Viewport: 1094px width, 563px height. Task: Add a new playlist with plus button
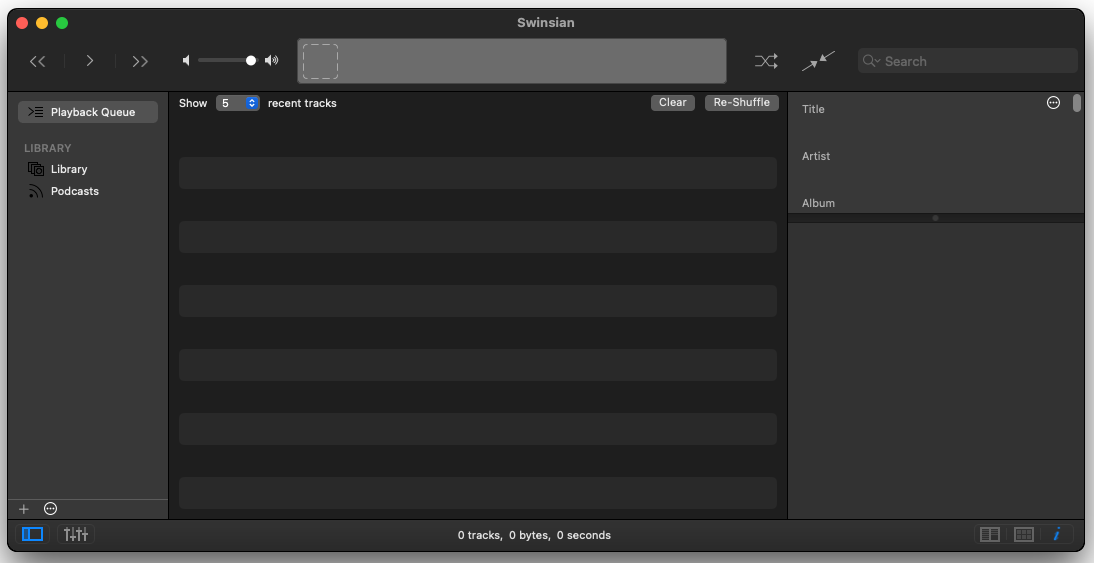point(24,509)
